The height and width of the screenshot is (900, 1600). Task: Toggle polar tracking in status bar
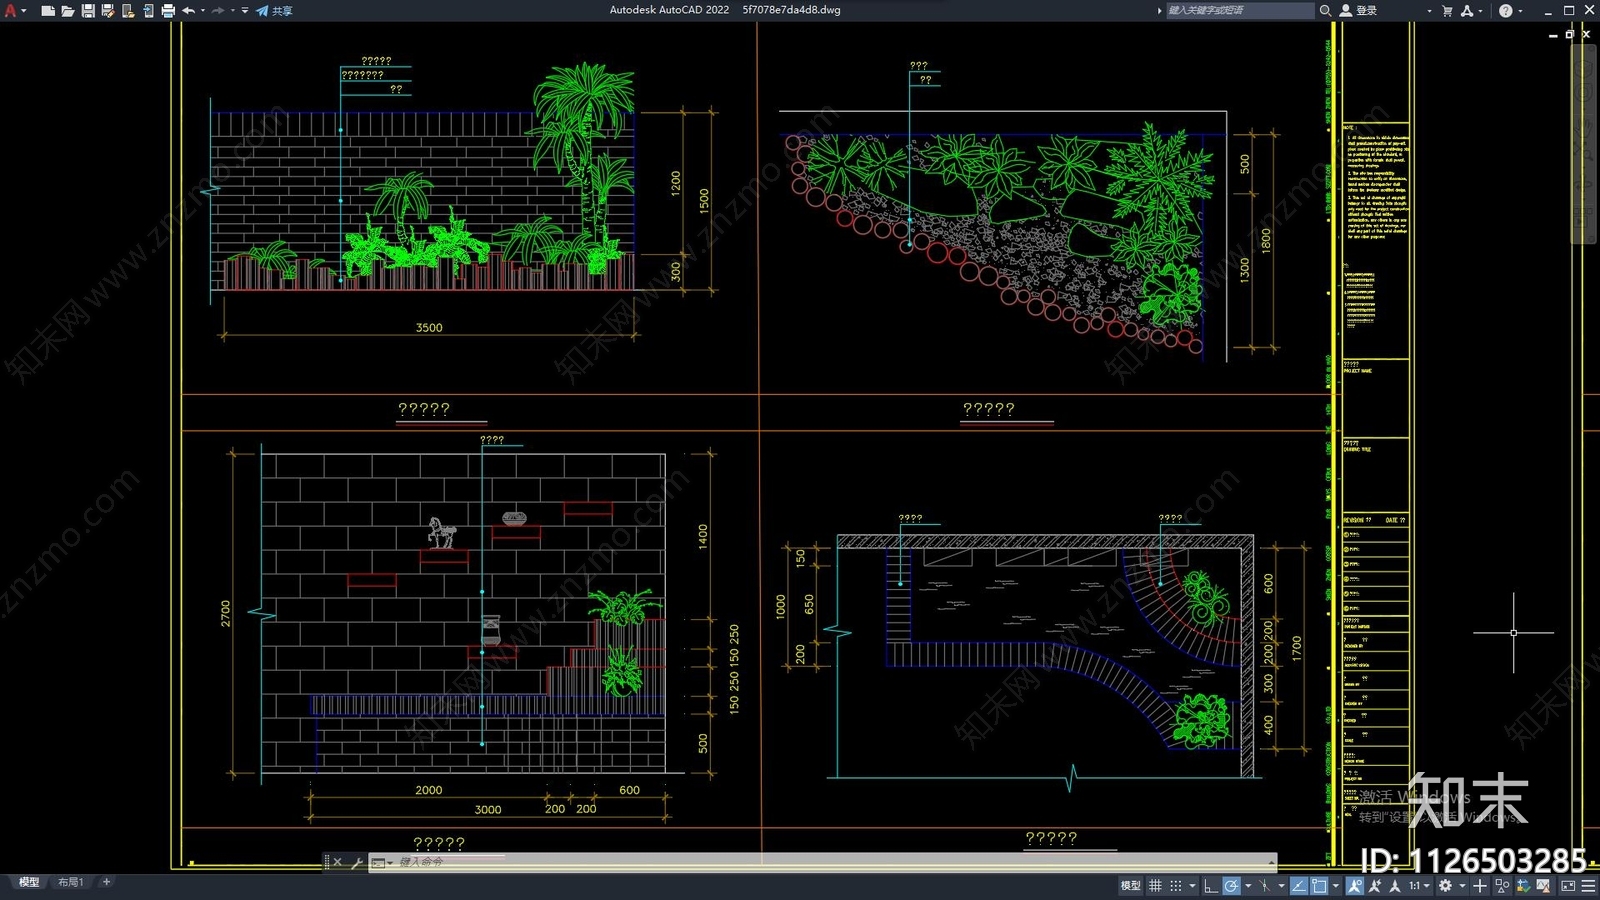[x=1231, y=885]
